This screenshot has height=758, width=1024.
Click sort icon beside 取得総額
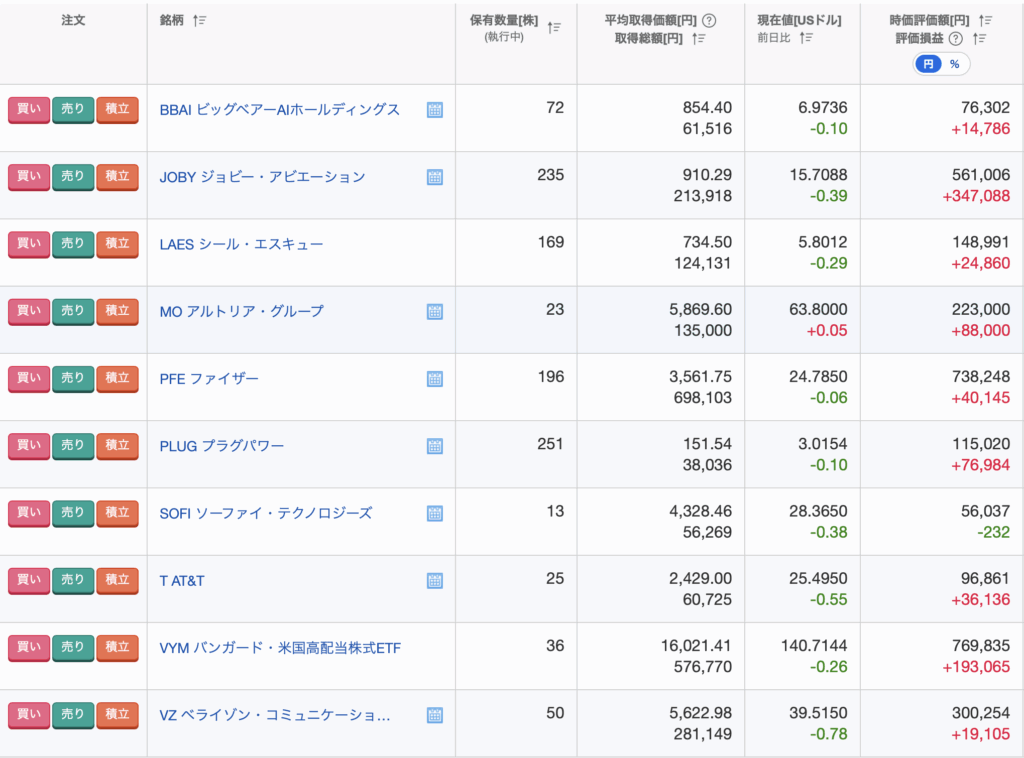700,39
